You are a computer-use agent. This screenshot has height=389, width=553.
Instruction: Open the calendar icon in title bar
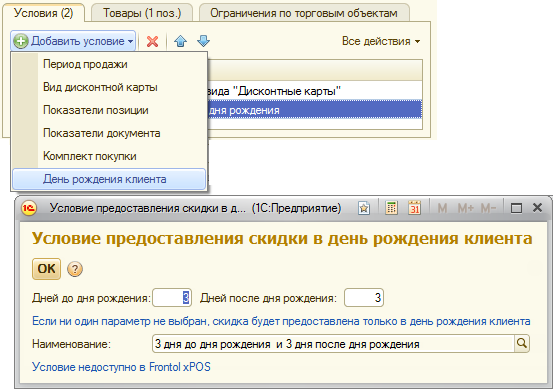[x=414, y=208]
